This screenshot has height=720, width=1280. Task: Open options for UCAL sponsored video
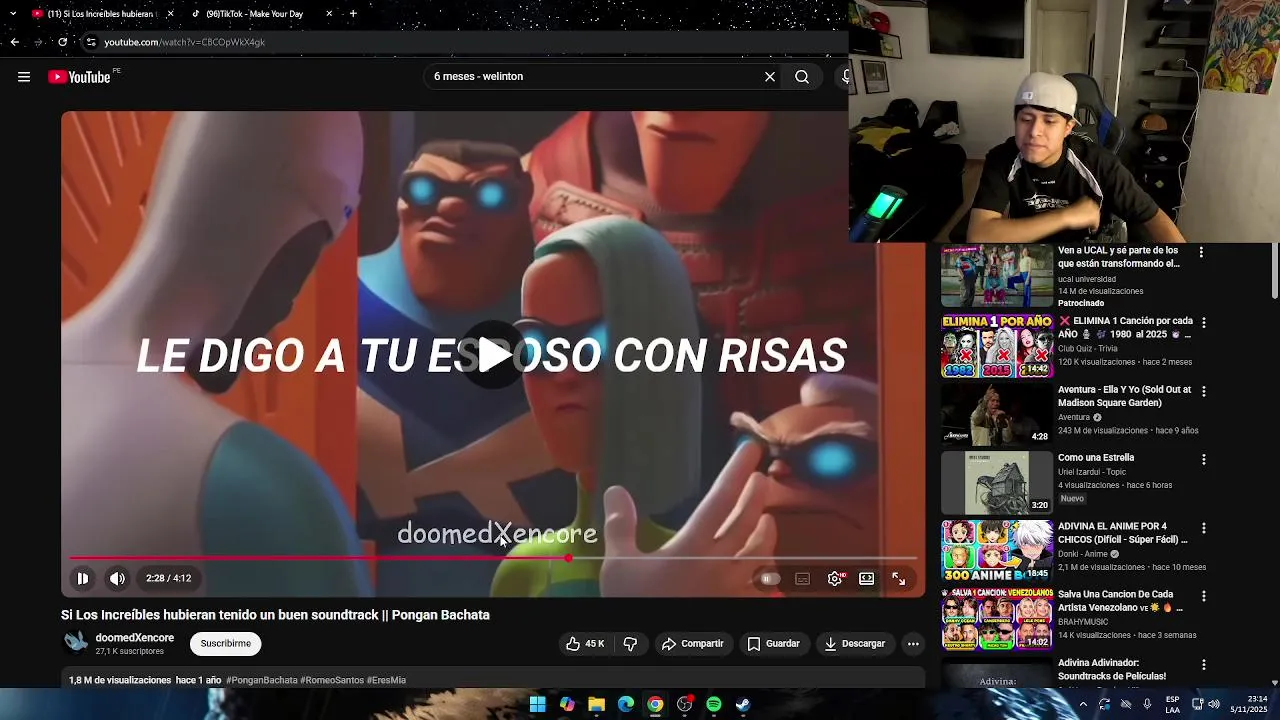1202,253
